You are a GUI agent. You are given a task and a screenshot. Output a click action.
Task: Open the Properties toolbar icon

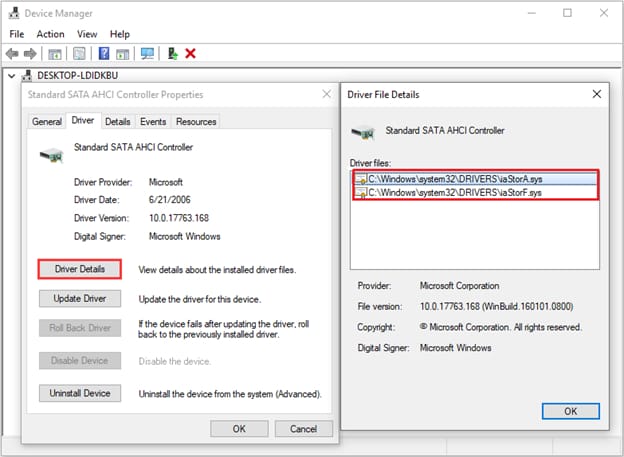[x=79, y=54]
